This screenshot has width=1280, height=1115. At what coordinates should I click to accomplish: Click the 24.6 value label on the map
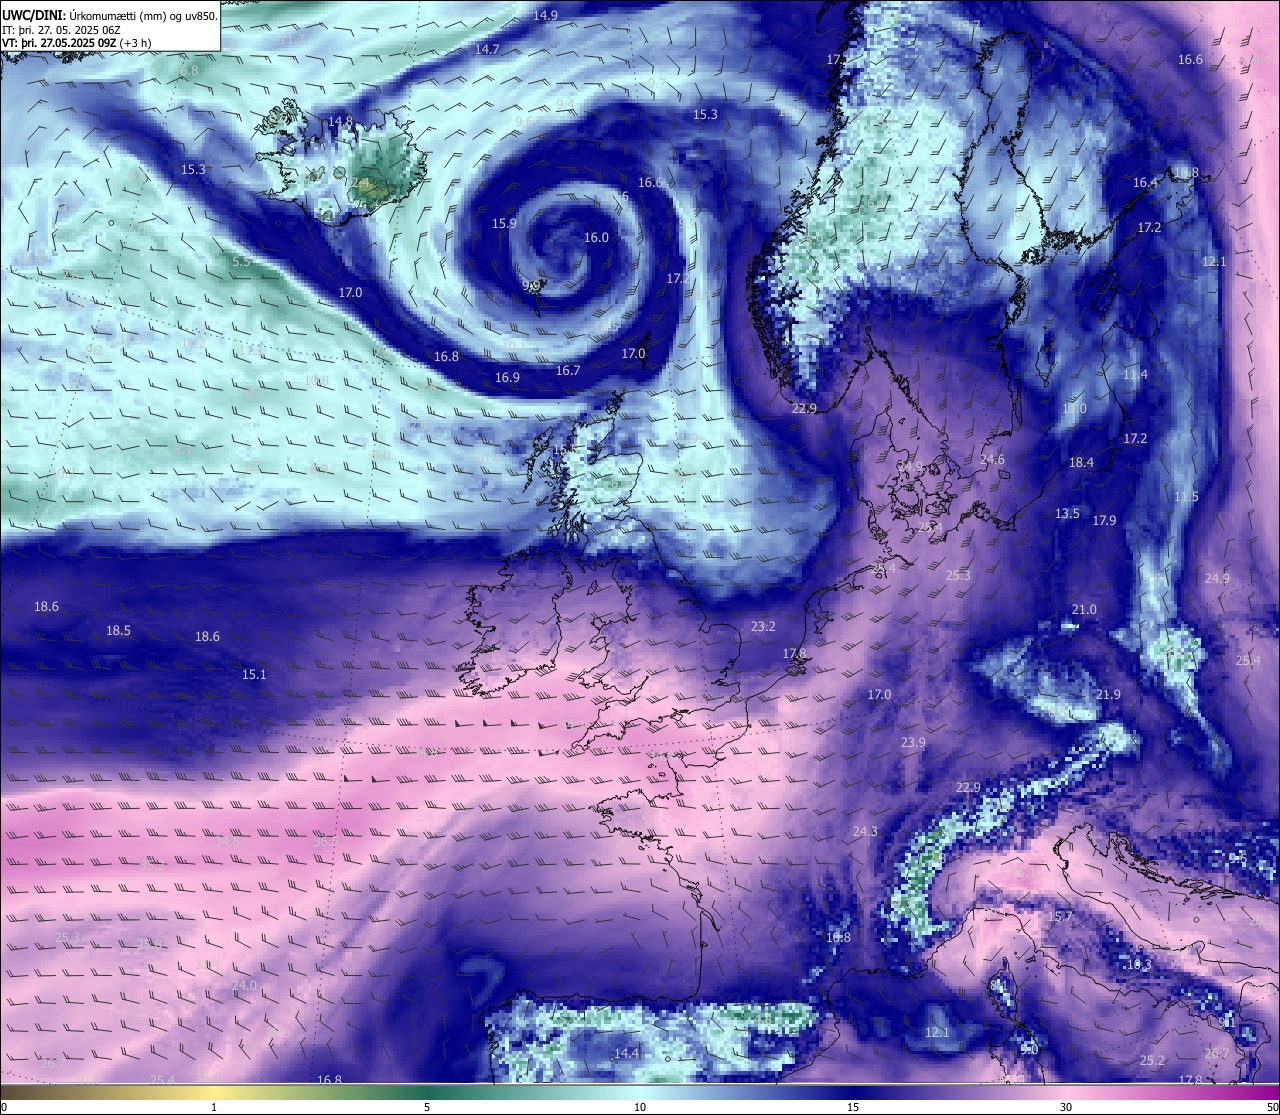pos(992,459)
